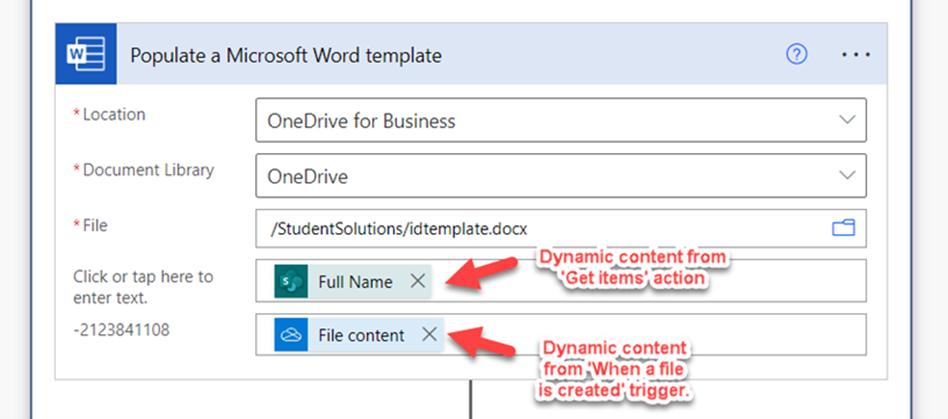Expand the Location dropdown
The height and width of the screenshot is (419, 948).
(848, 120)
